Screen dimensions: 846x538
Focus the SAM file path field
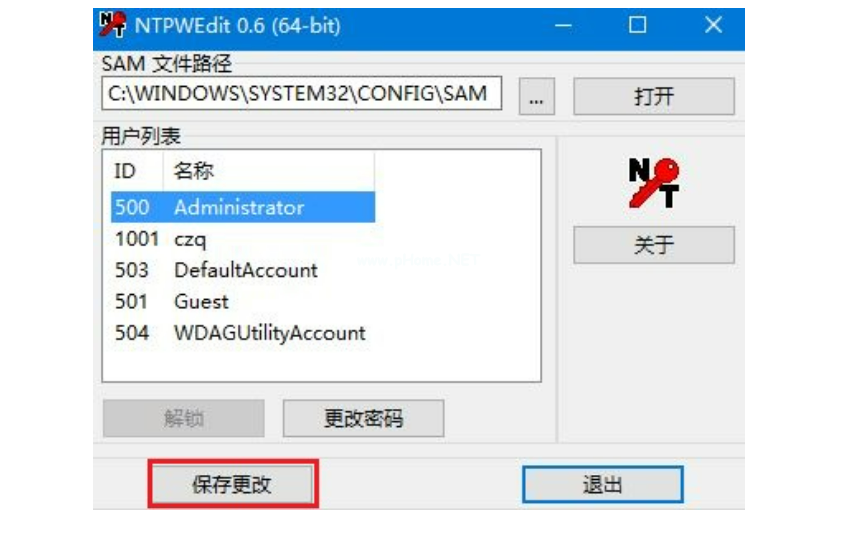point(302,93)
